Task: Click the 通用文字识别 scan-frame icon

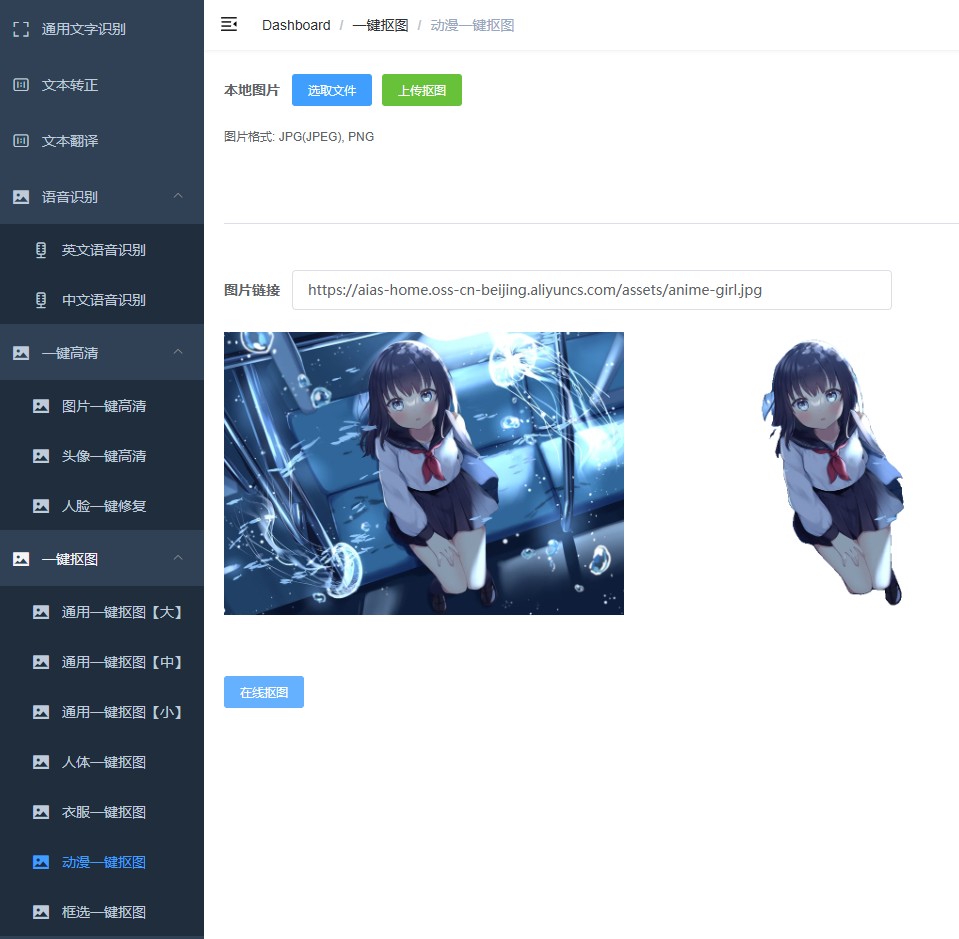Action: pos(21,29)
